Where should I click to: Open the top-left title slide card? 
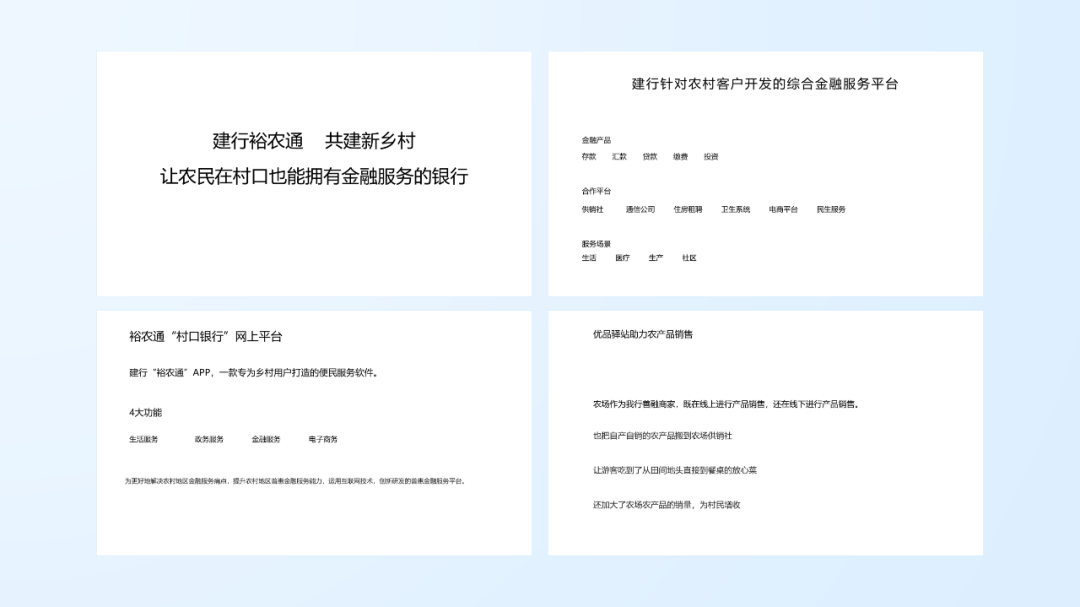314,174
